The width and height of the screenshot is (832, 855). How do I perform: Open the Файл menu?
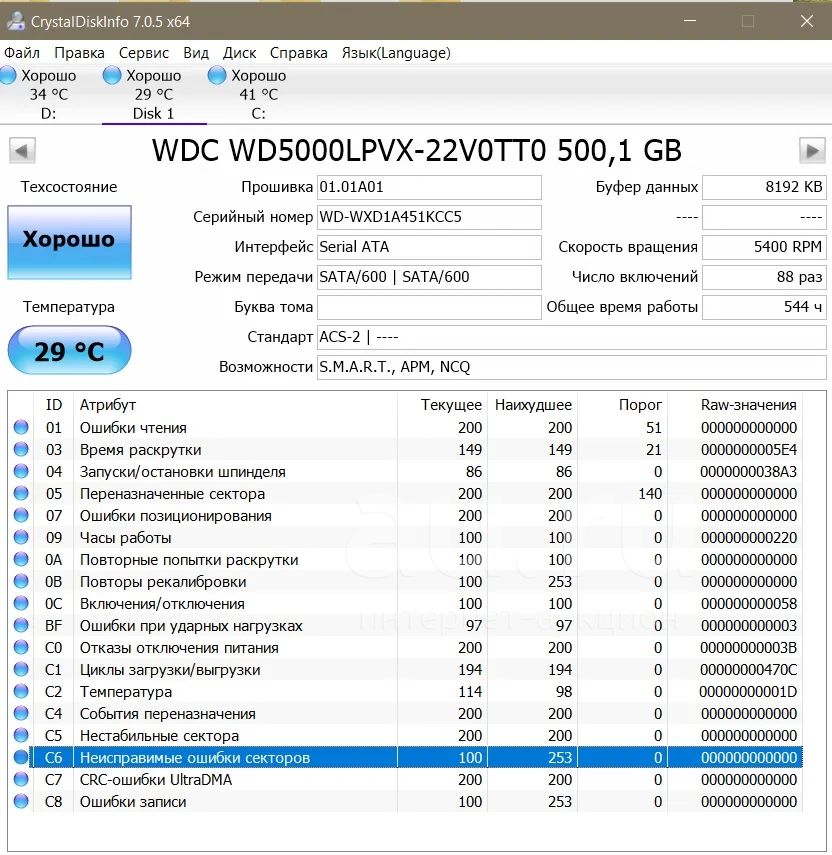point(22,53)
